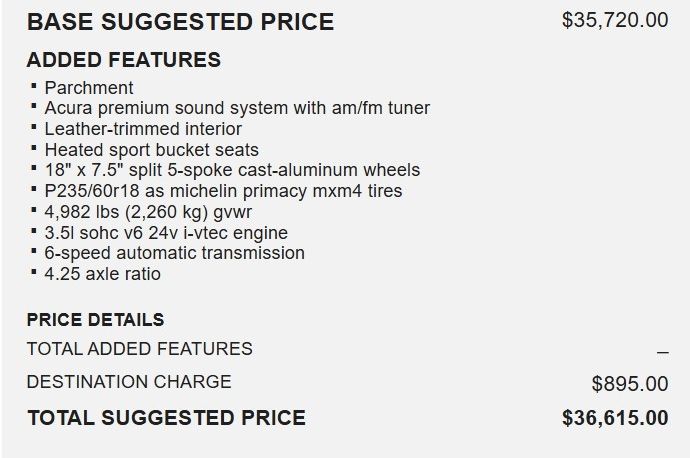This screenshot has width=690, height=458.
Task: Click the Added Features heading
Action: tap(124, 60)
